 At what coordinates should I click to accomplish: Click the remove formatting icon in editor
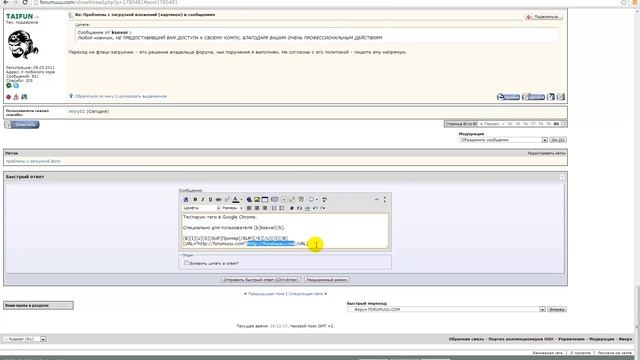(186, 200)
